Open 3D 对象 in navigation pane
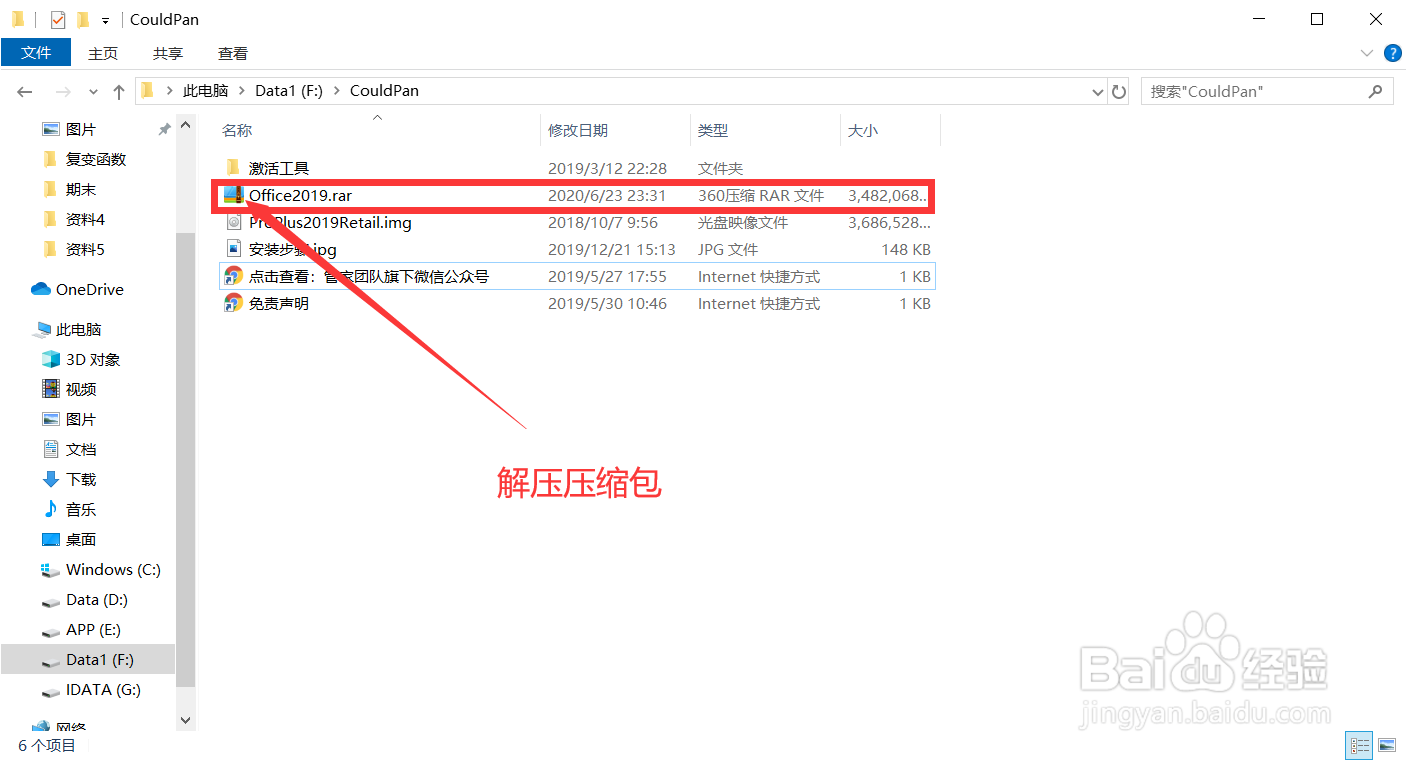The height and width of the screenshot is (761, 1407). pos(93,359)
